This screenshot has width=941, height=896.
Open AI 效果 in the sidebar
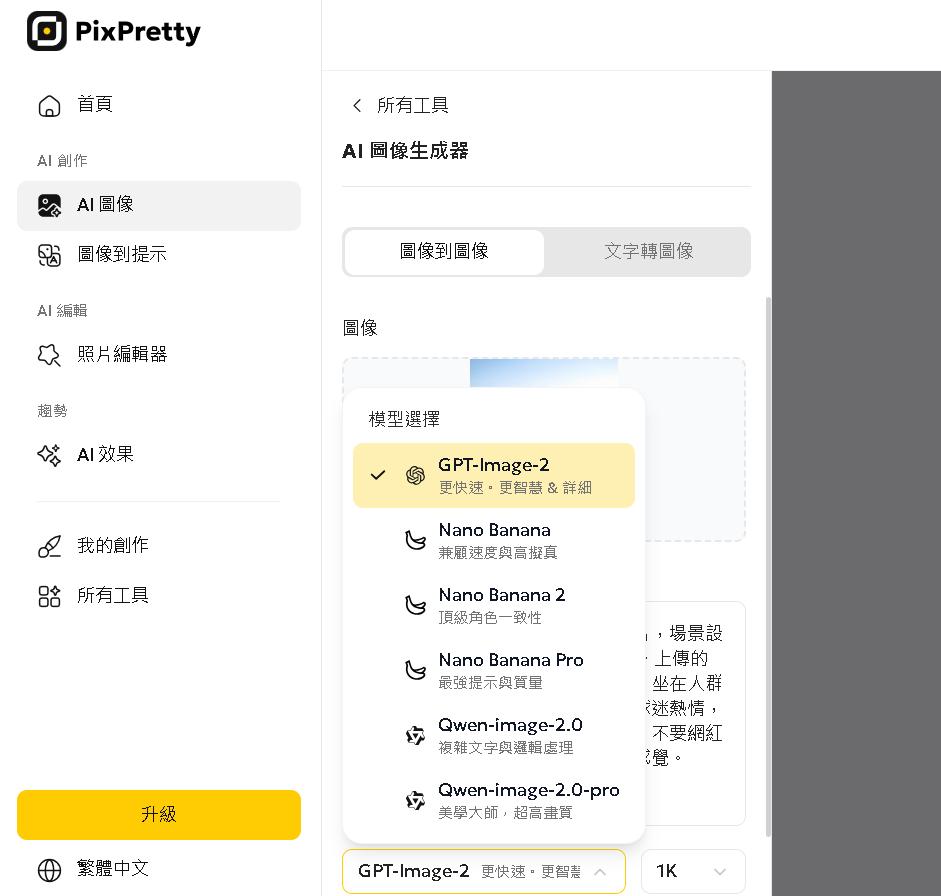coord(158,455)
